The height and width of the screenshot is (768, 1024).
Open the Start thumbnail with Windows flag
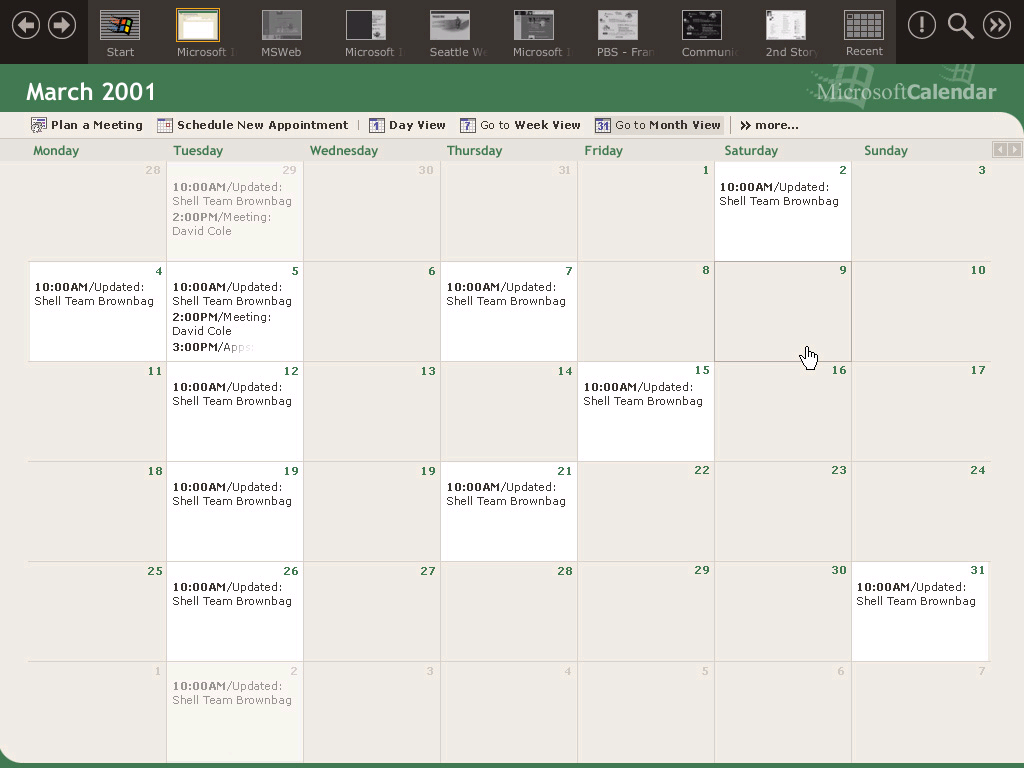pos(120,33)
